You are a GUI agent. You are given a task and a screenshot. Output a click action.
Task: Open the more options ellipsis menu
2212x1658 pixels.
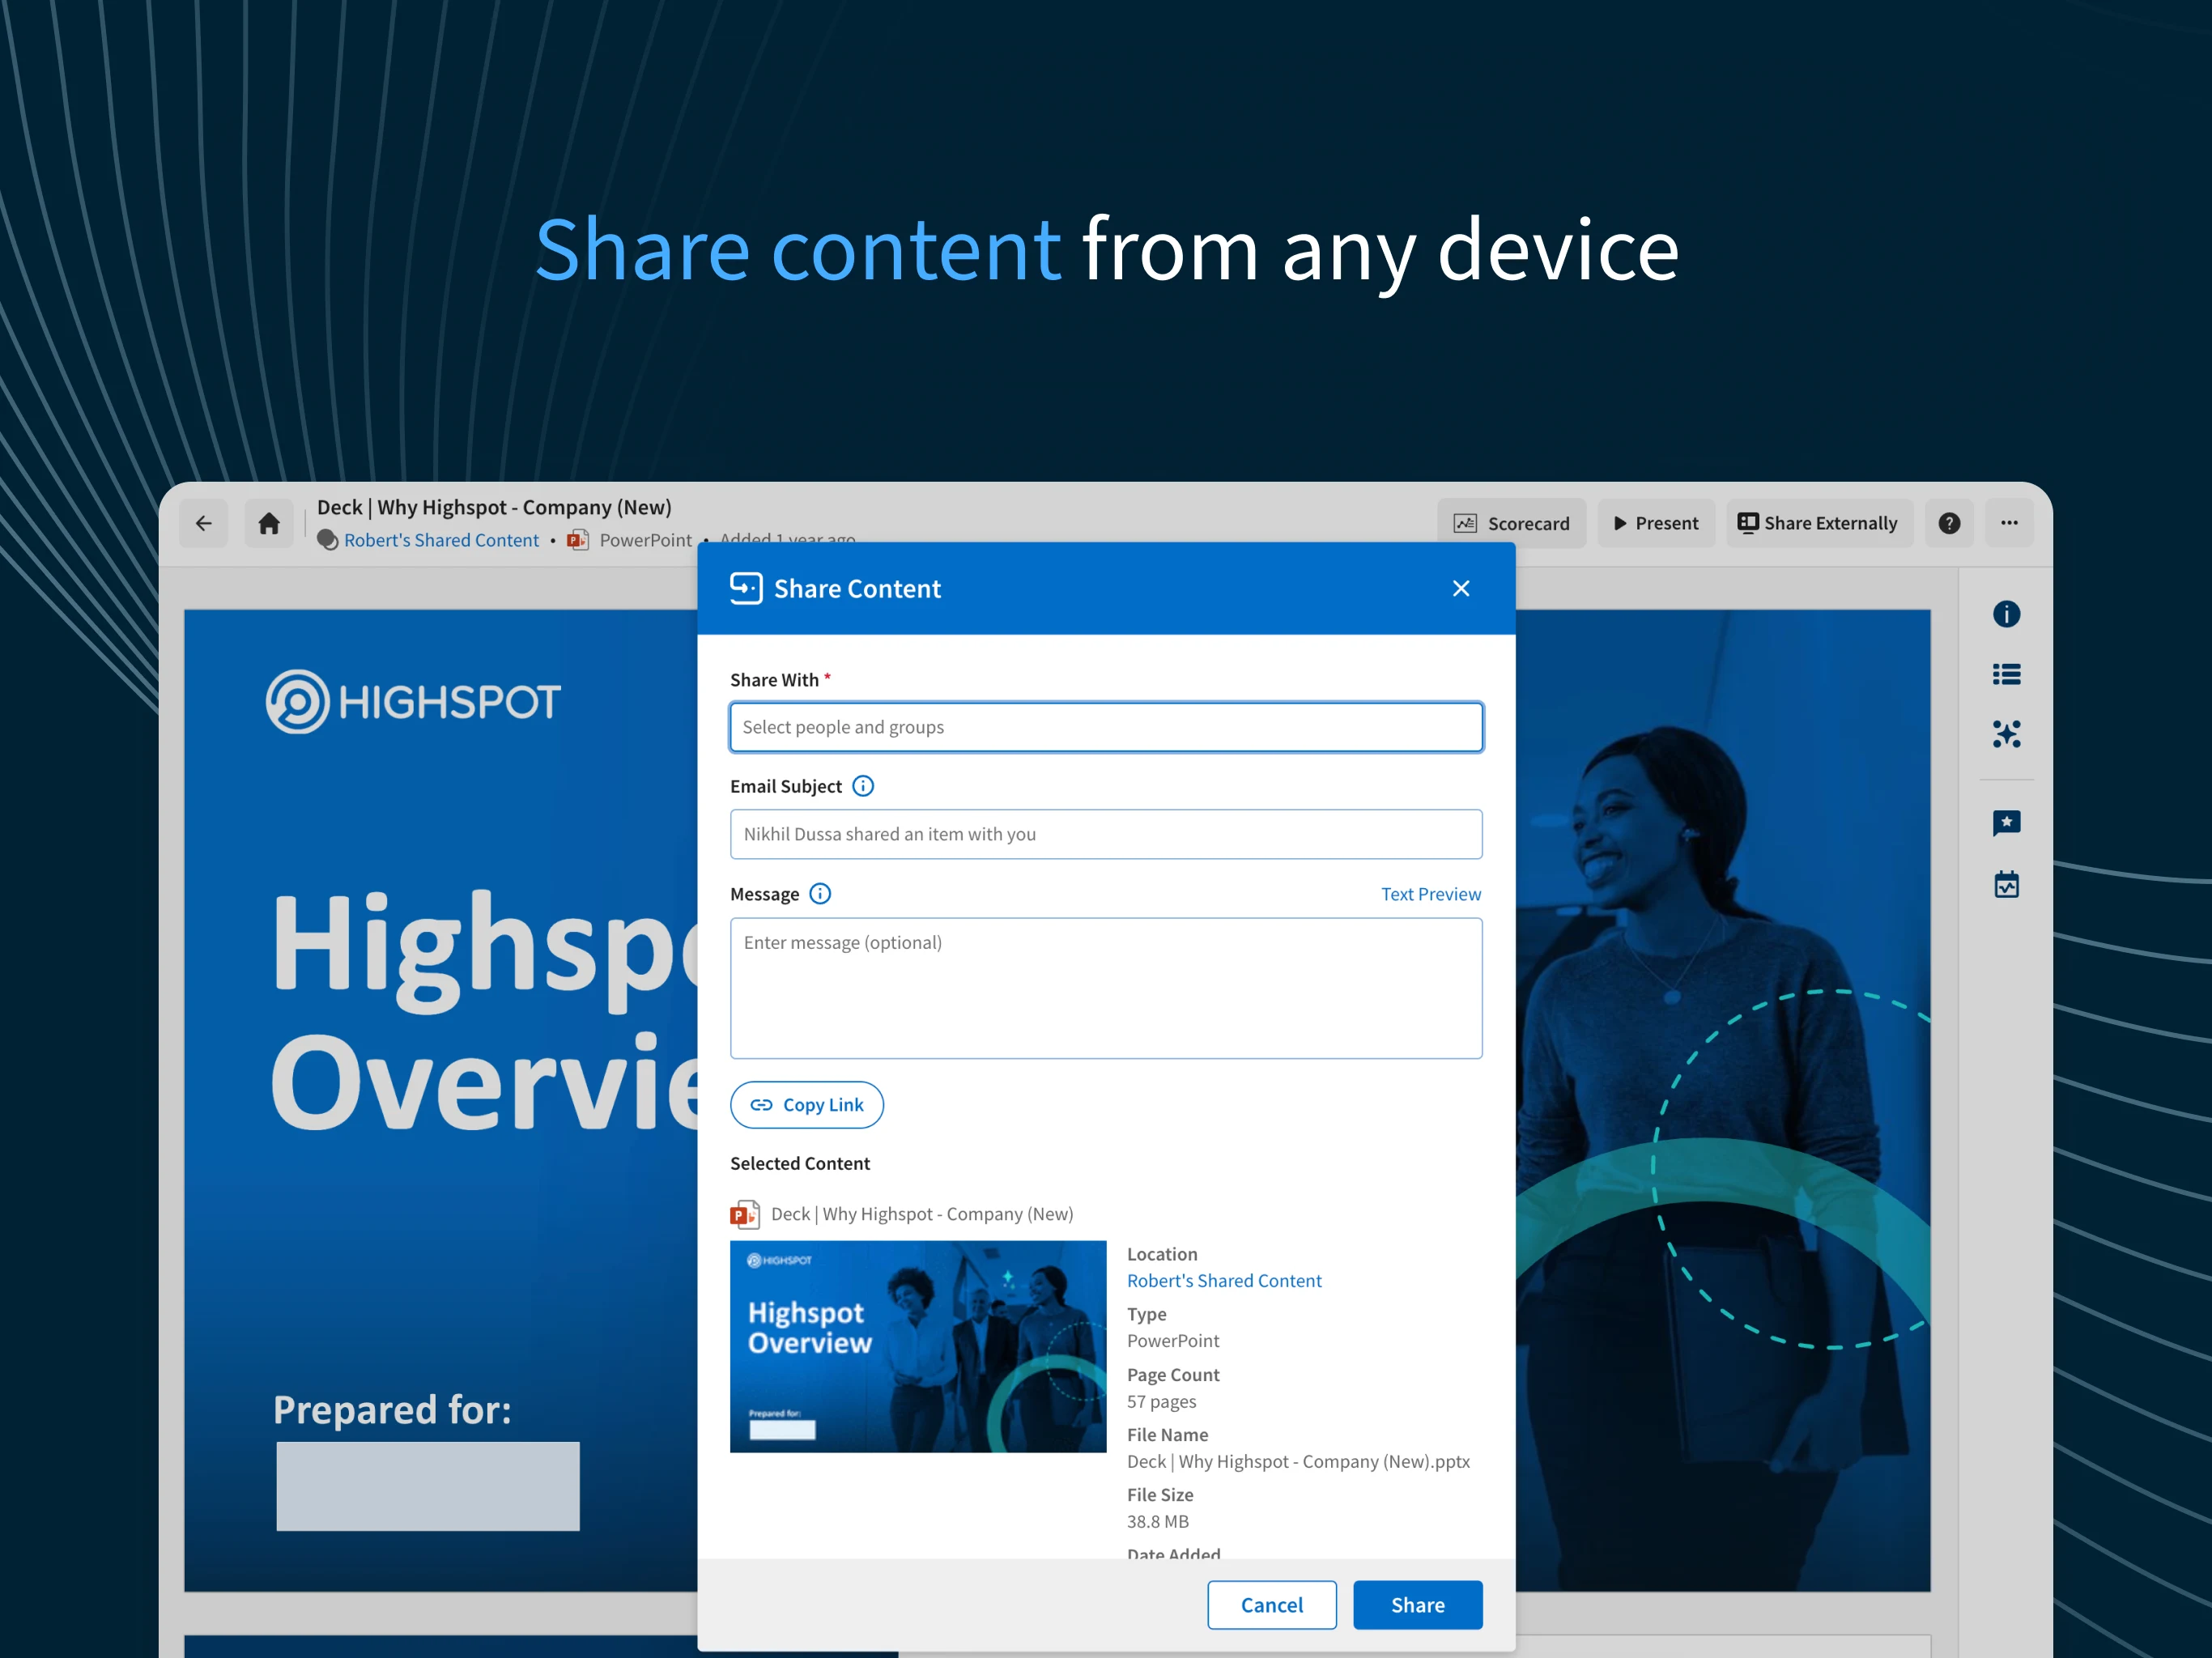(2009, 523)
